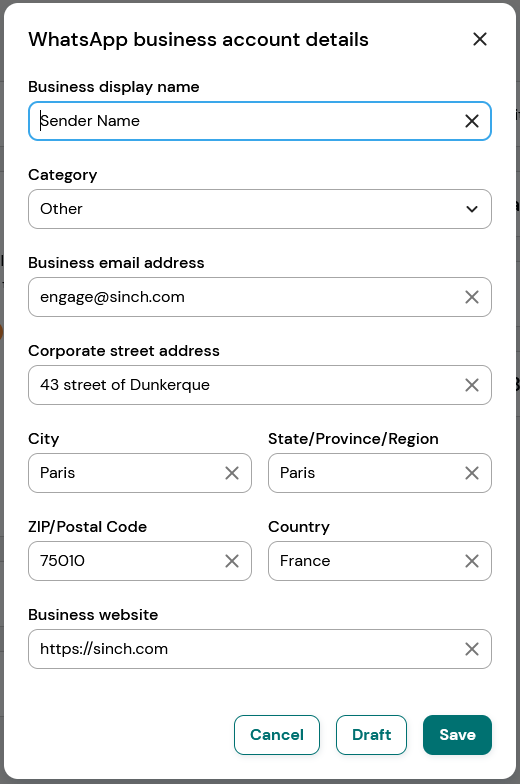Open the Category dropdown showing Other
This screenshot has height=784, width=520.
pos(260,209)
